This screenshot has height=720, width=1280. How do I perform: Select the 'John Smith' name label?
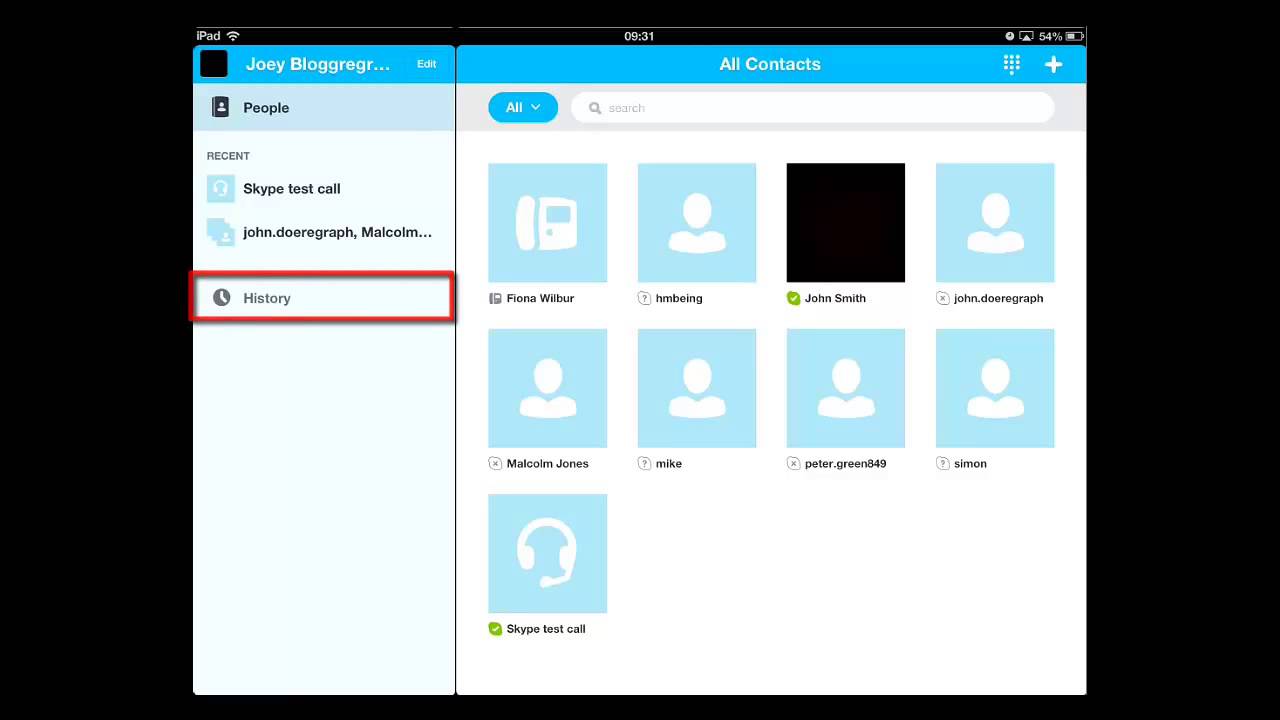835,298
